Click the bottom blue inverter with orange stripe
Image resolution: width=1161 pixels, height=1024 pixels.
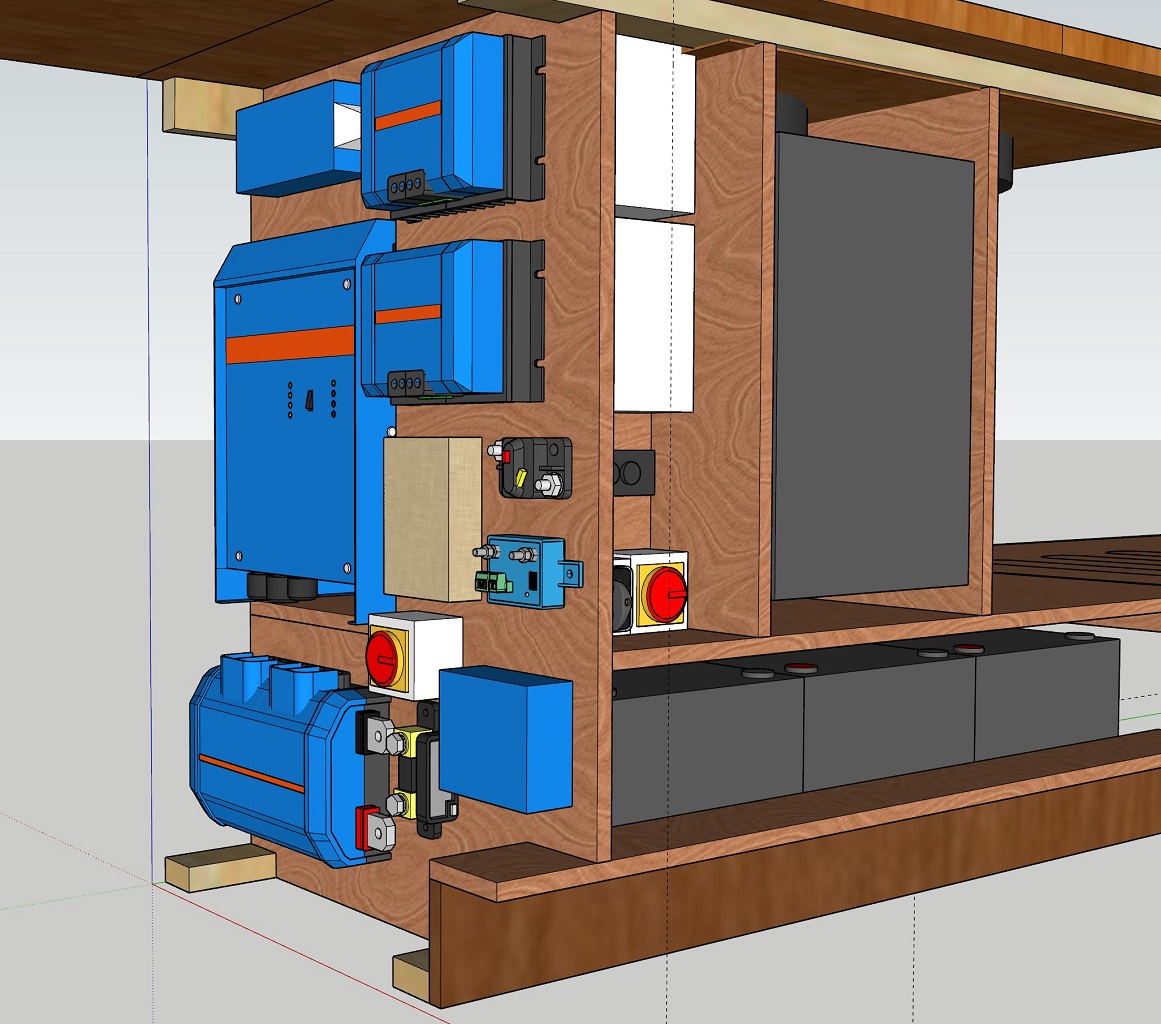point(270,760)
